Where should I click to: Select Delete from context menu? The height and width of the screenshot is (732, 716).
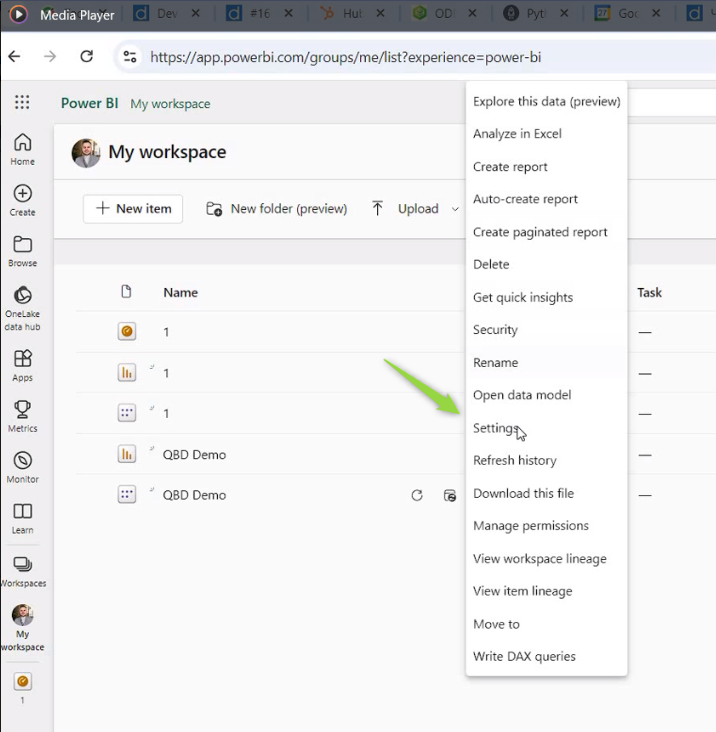pyautogui.click(x=547, y=265)
